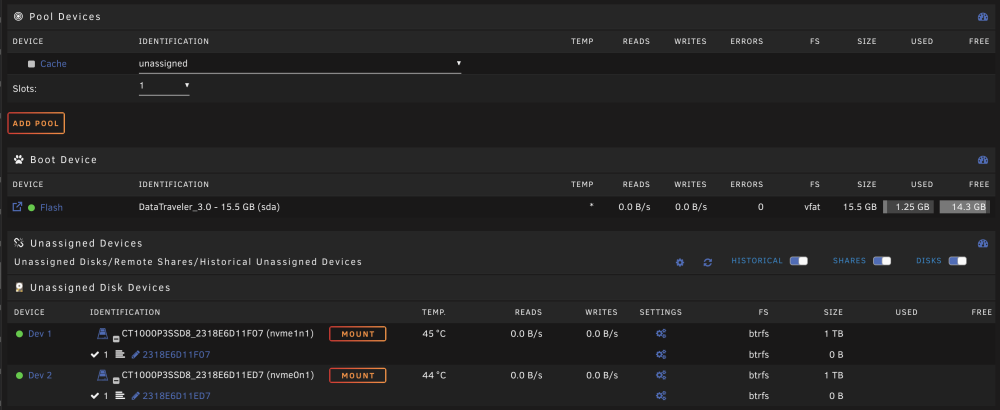Click the Flash 1.25 GB used bar
1000x410 pixels.
click(x=909, y=207)
